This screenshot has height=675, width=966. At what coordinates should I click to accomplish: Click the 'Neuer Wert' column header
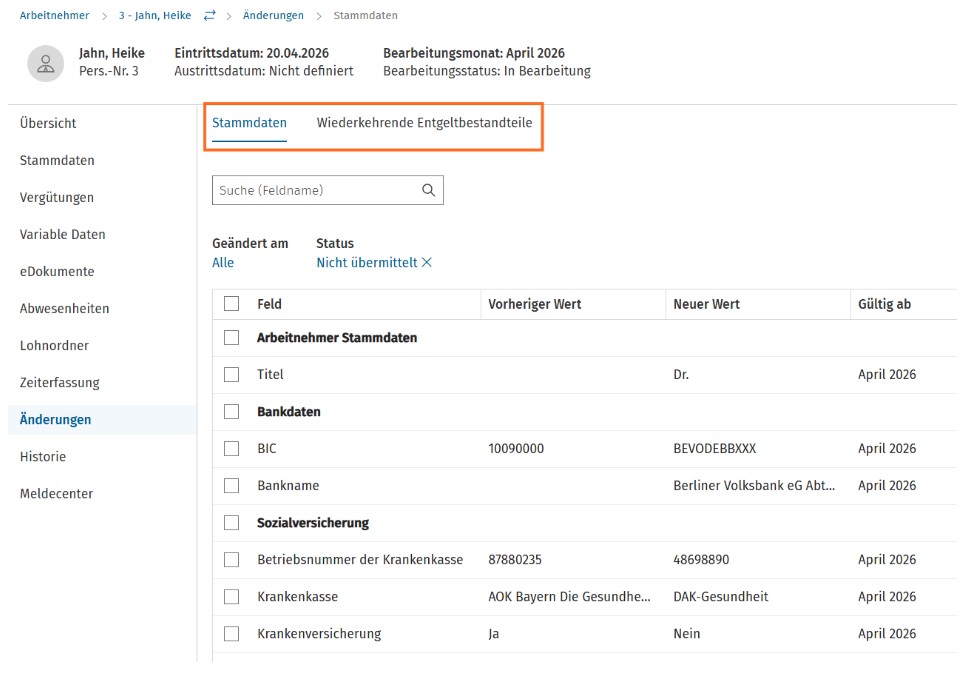(x=707, y=304)
